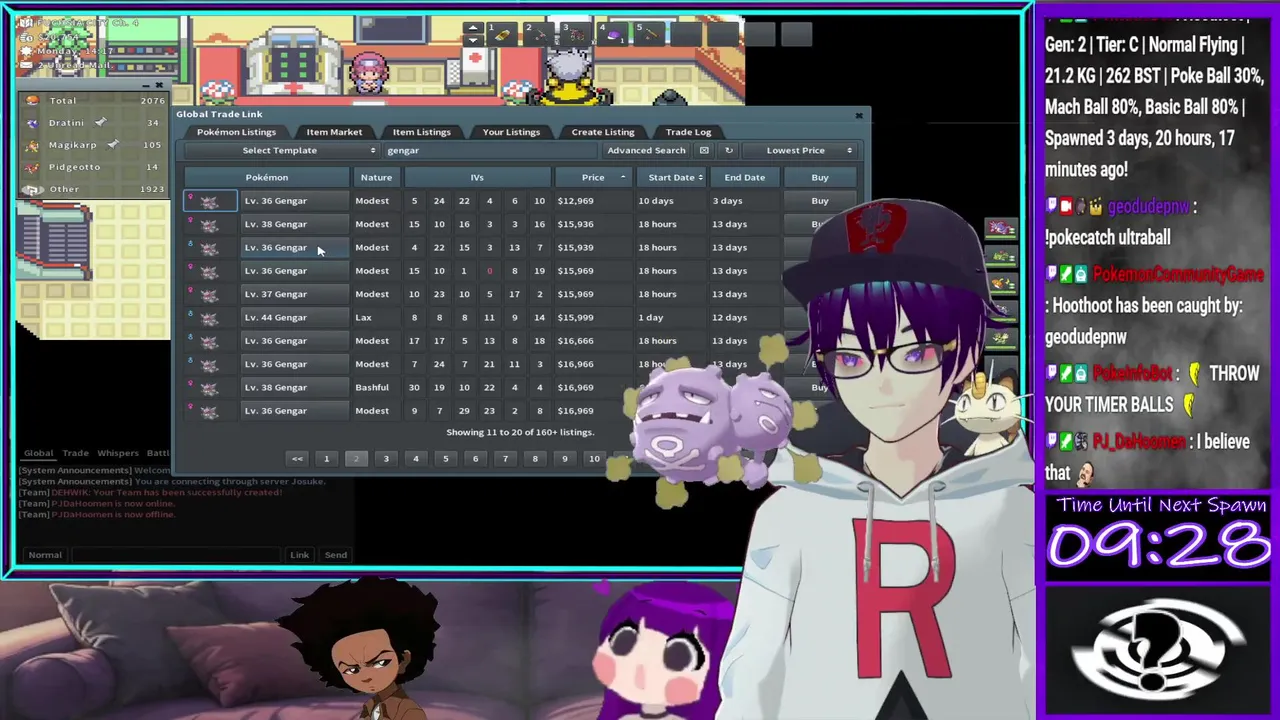Screen dimensions: 1280x720
Task: Select the Bashful Gengar sprite icon
Action: (x=209, y=387)
